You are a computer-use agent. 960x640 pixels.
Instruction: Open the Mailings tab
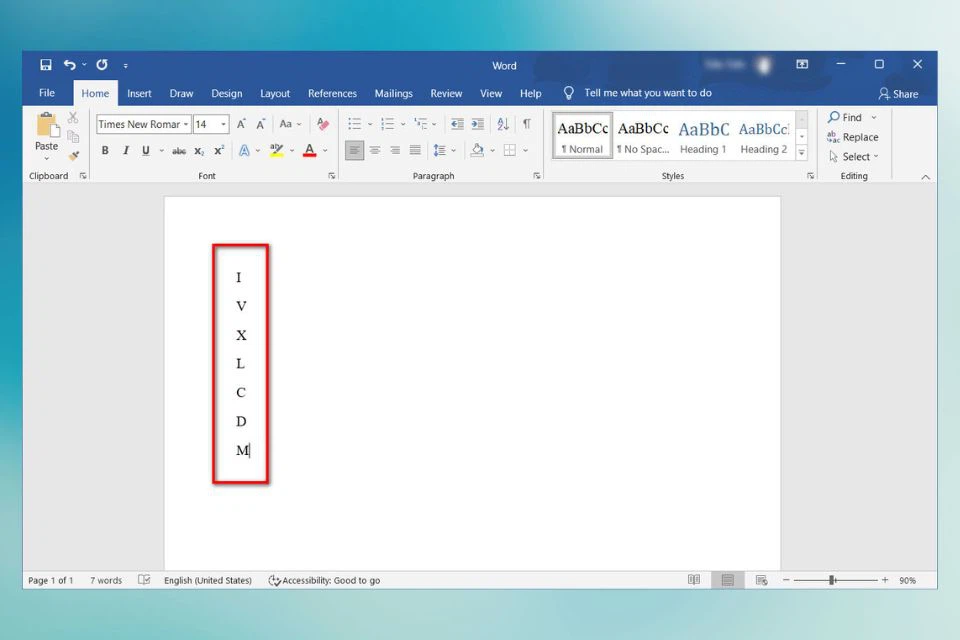(x=393, y=93)
